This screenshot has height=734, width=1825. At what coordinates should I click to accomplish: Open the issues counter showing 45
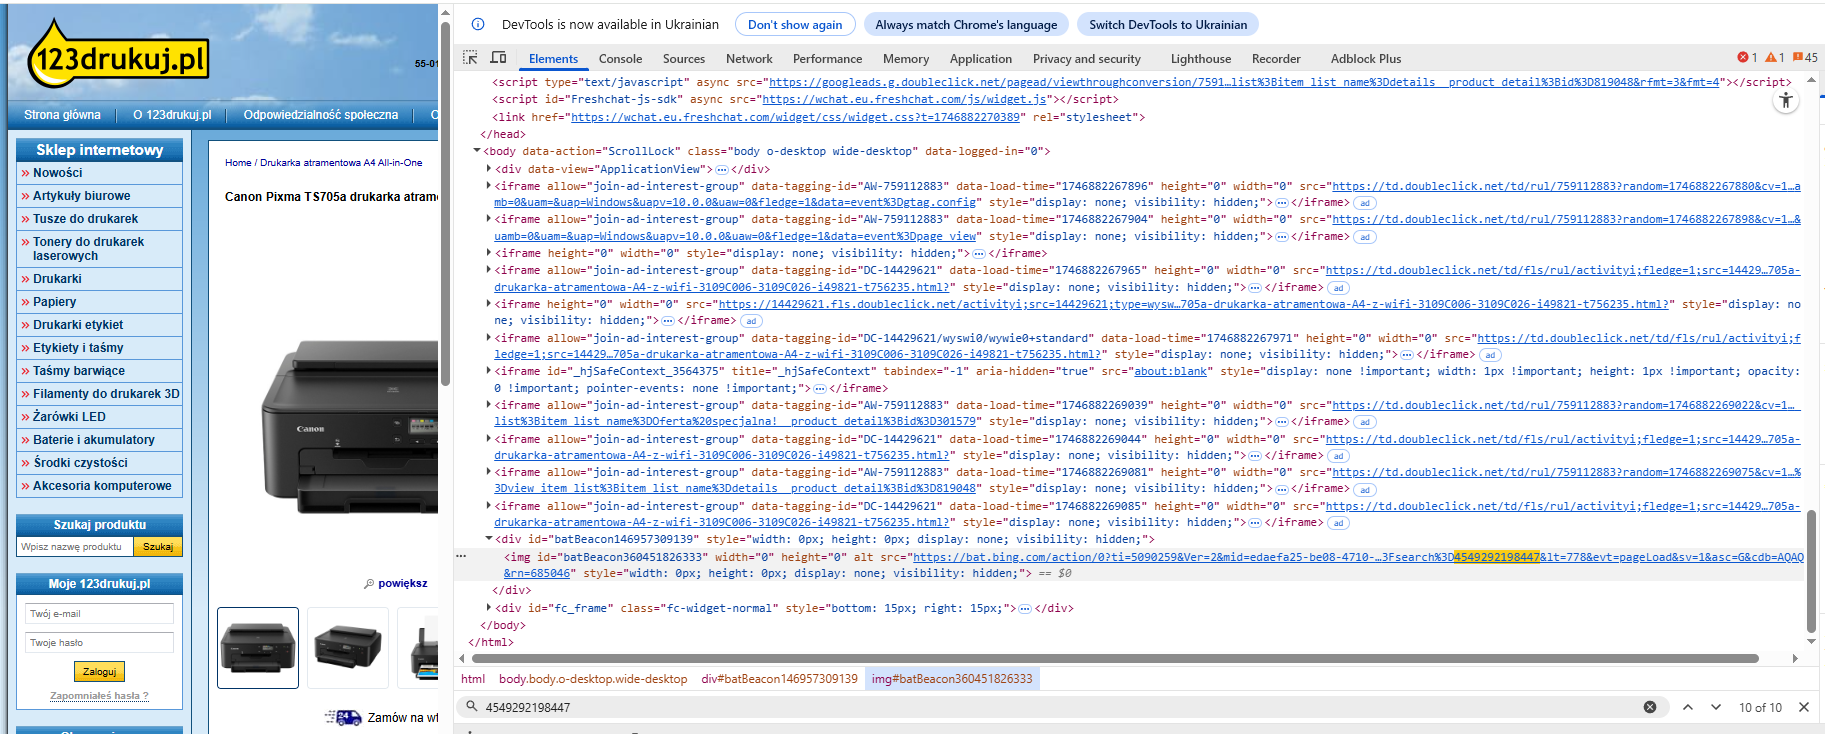pos(1806,58)
